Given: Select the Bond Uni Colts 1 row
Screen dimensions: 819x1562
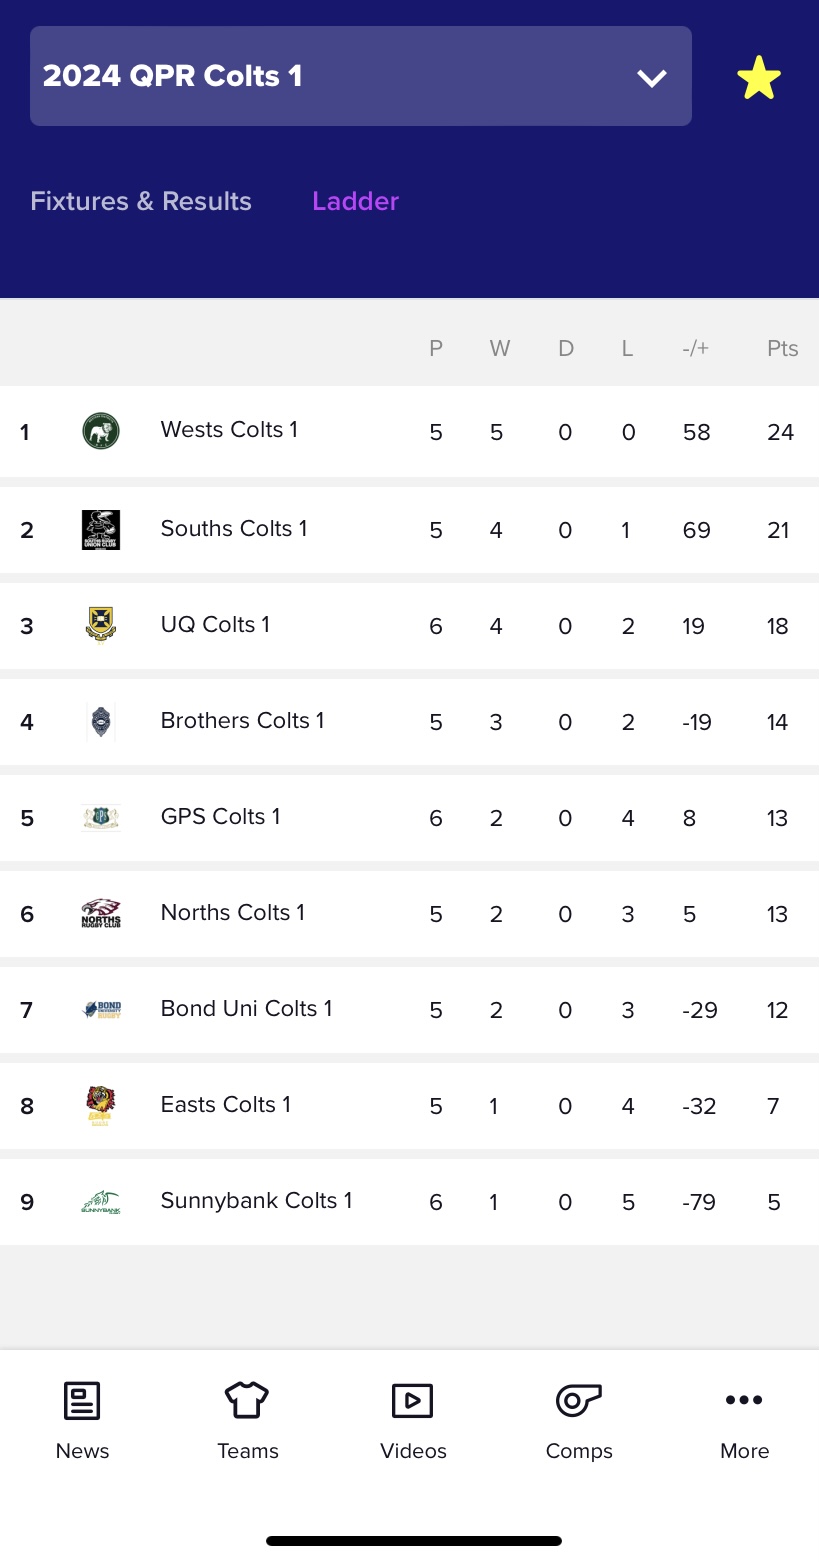Looking at the screenshot, I should click(409, 1010).
